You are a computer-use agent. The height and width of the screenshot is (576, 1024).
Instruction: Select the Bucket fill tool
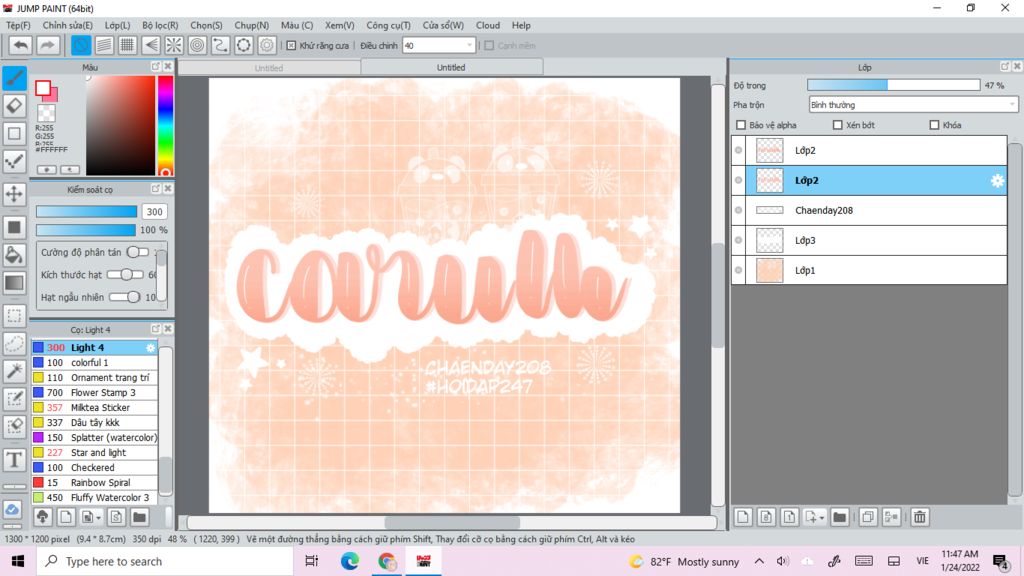point(14,255)
